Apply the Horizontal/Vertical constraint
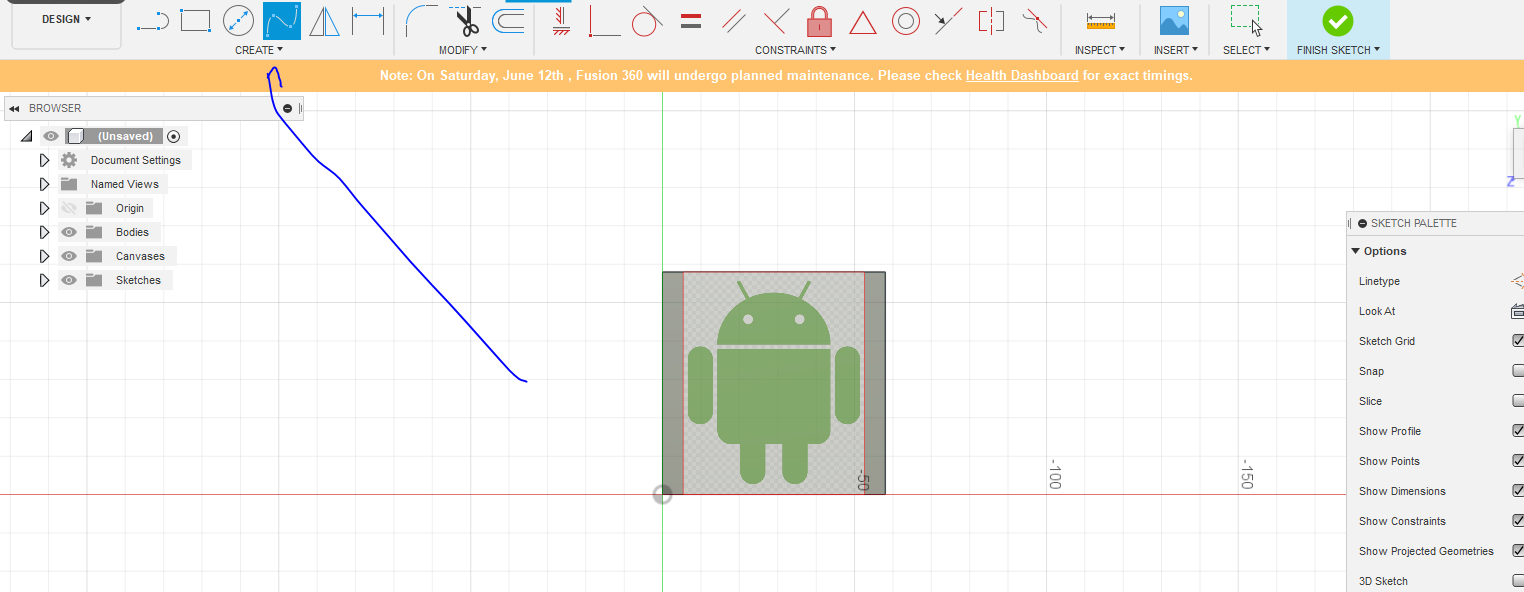This screenshot has width=1524, height=592. coord(562,20)
